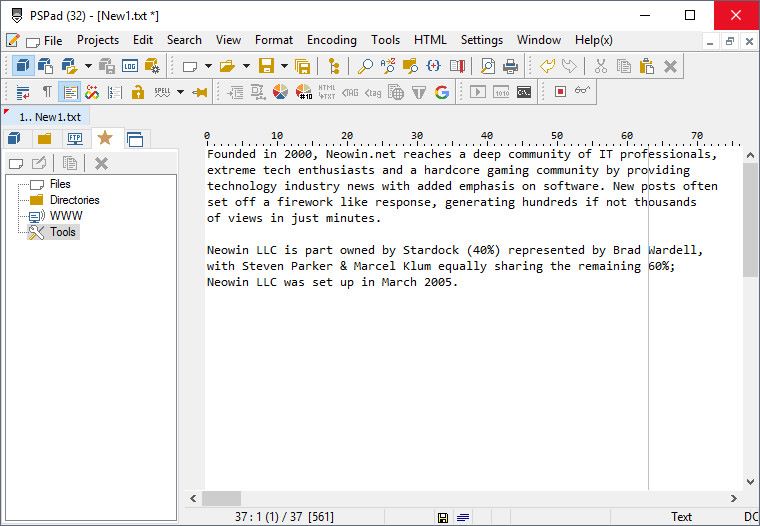Image resolution: width=760 pixels, height=526 pixels.
Task: Switch to the yellow folder explorer tab
Action: (x=45, y=139)
